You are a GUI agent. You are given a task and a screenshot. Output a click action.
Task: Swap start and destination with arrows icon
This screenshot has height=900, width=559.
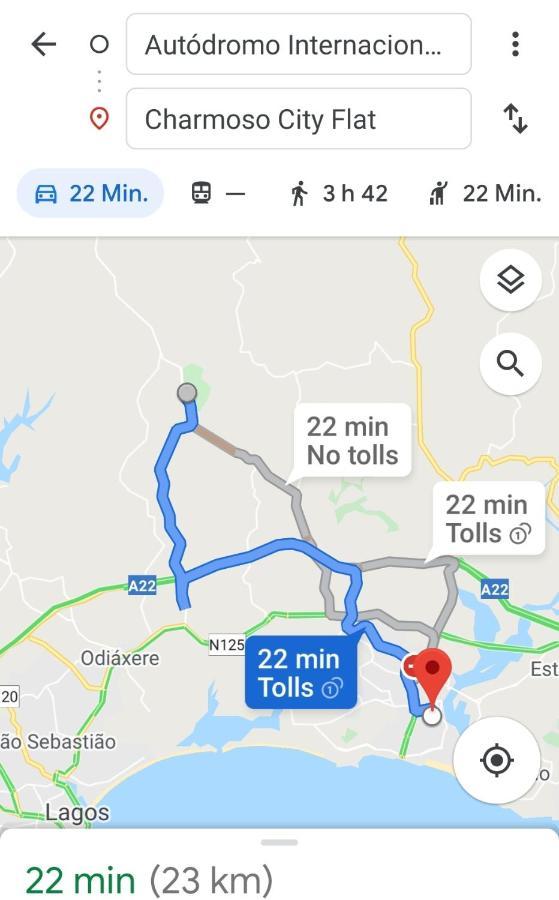515,118
